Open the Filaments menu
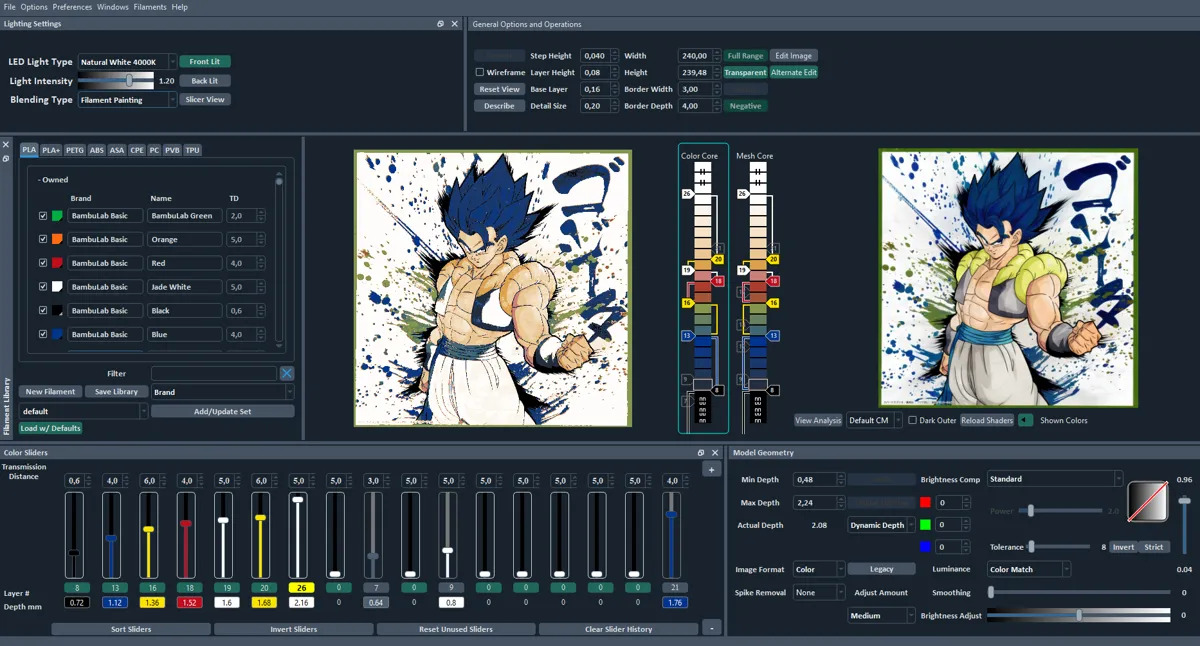1200x646 pixels. coord(150,7)
